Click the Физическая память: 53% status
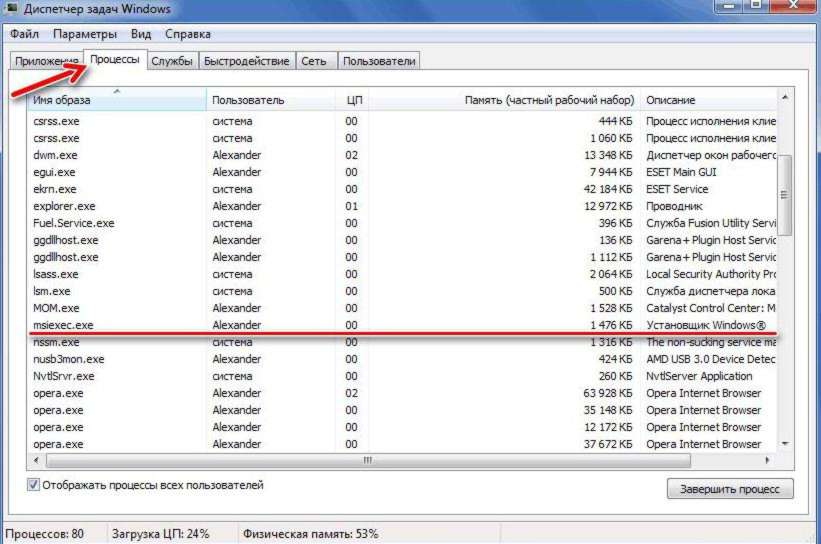The image size is (821, 544). point(310,534)
